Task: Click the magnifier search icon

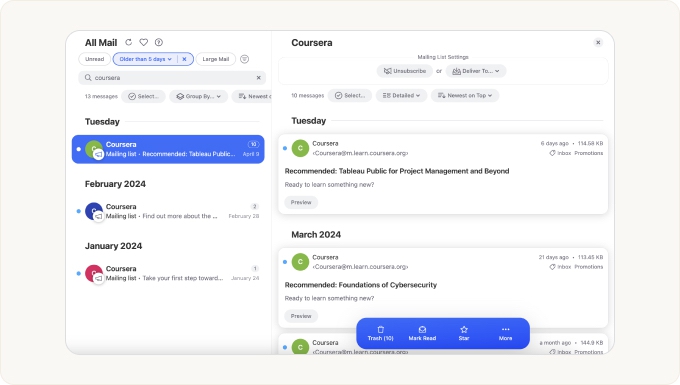Action: (88, 78)
